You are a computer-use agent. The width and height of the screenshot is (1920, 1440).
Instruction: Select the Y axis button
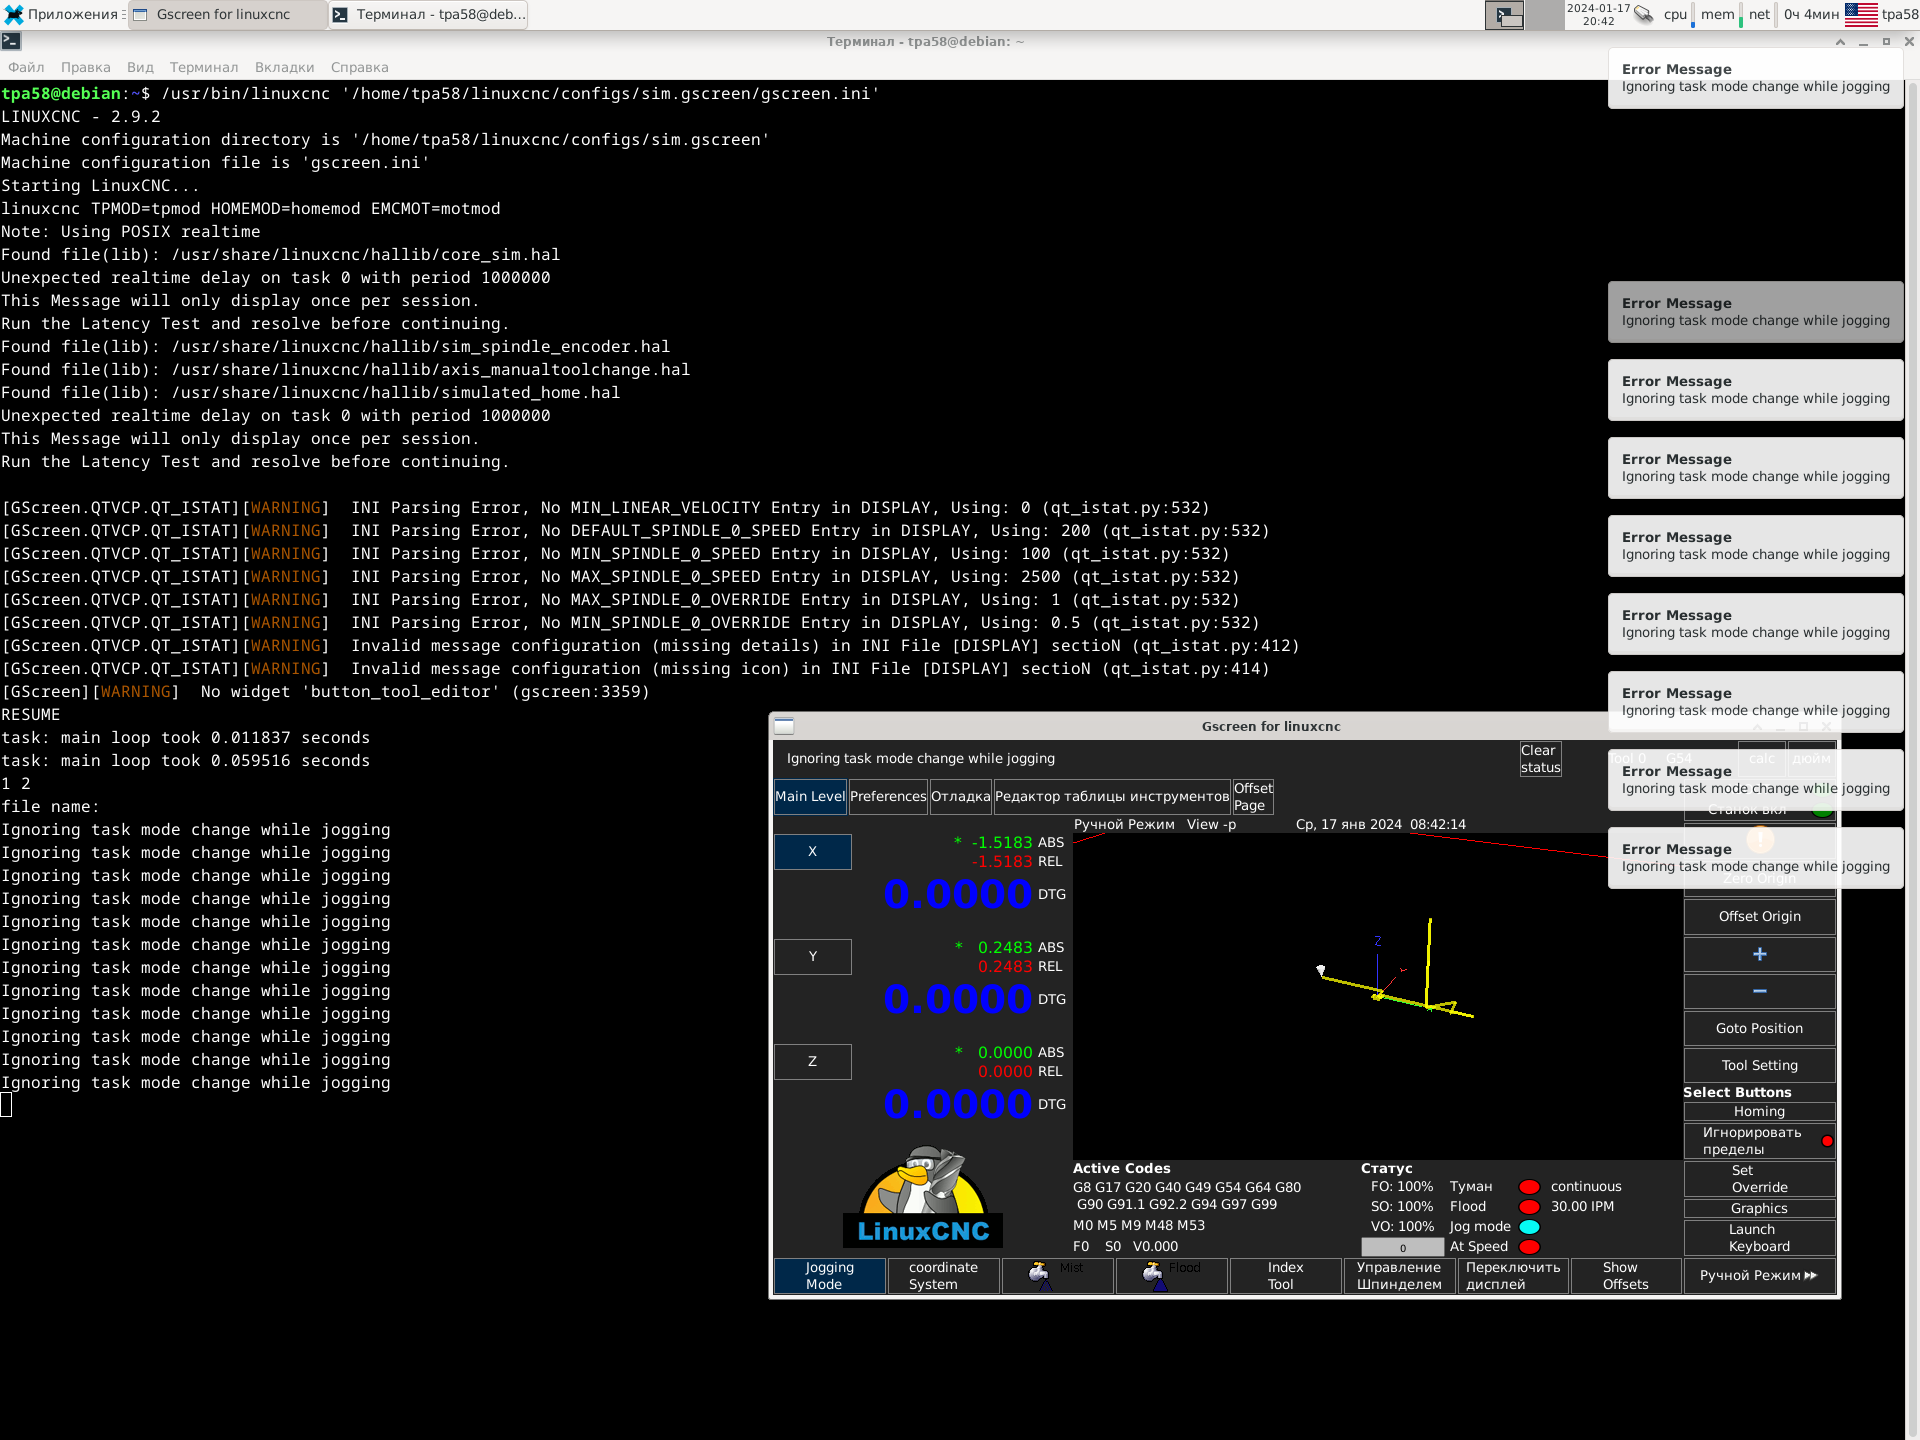pos(812,957)
